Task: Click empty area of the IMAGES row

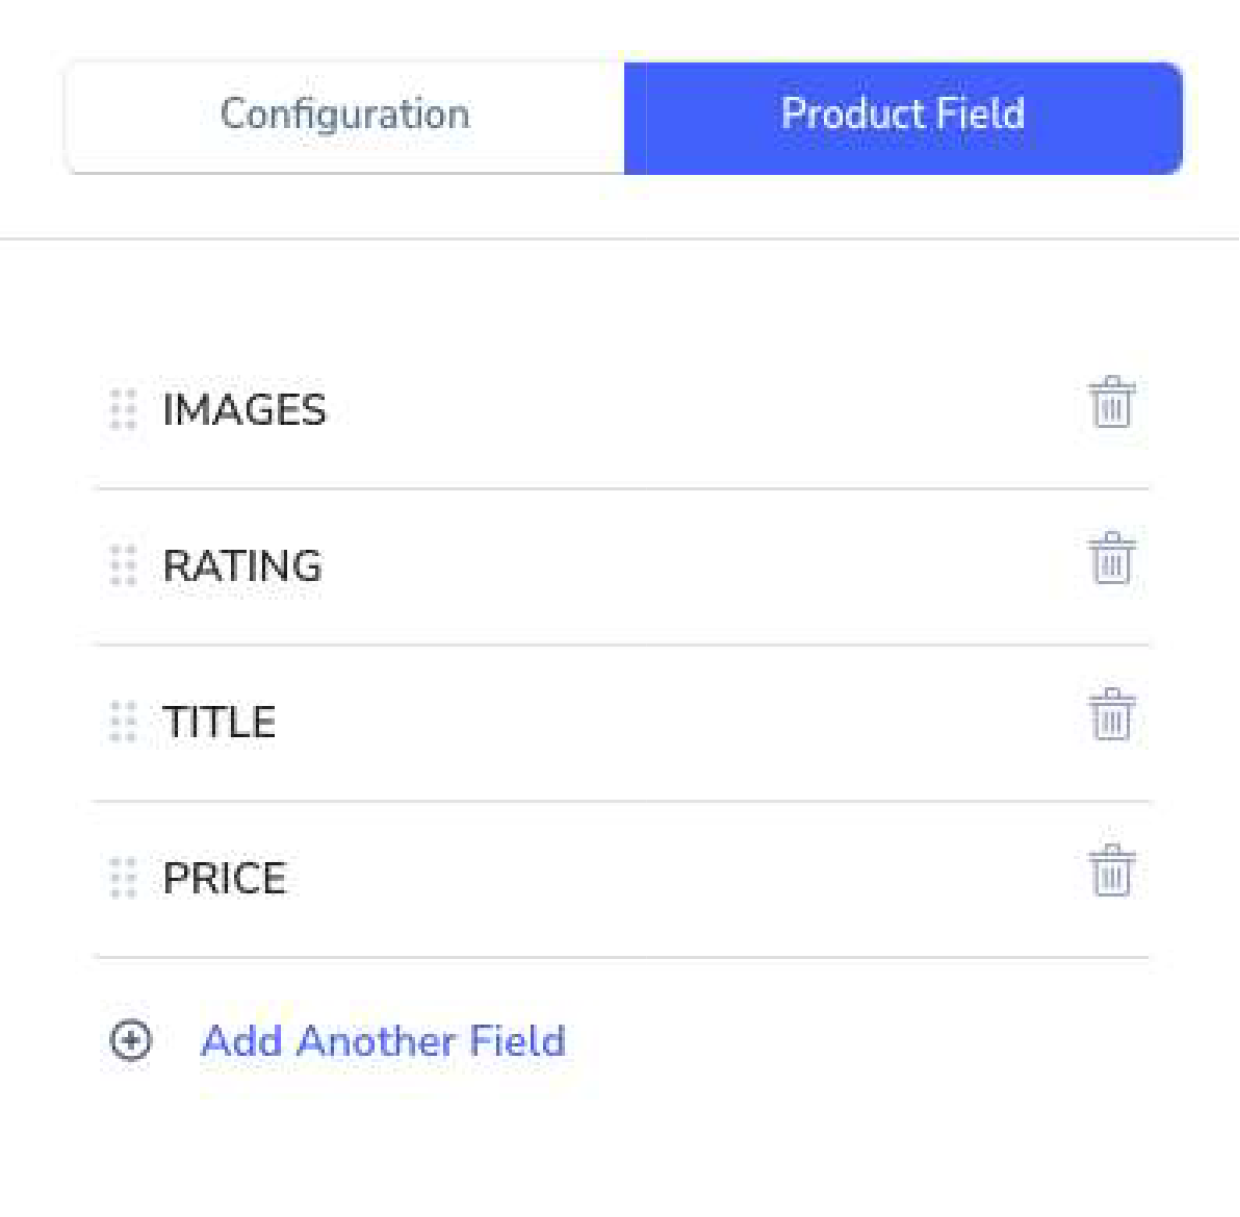Action: point(700,410)
